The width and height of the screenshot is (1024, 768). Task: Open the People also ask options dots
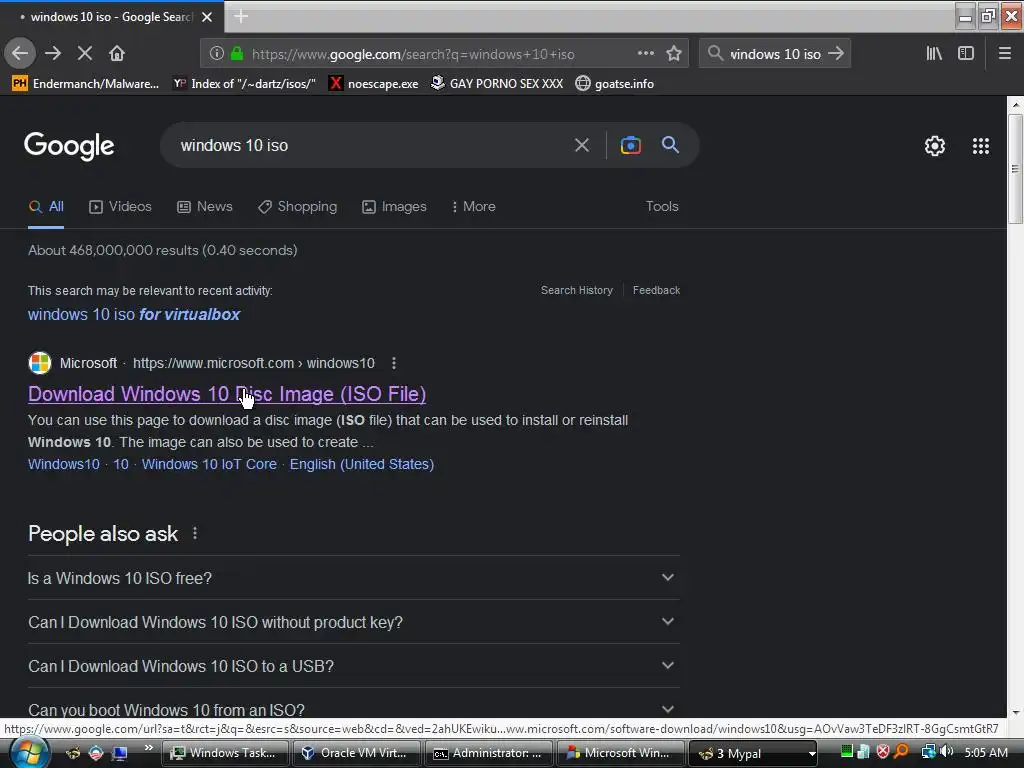195,534
